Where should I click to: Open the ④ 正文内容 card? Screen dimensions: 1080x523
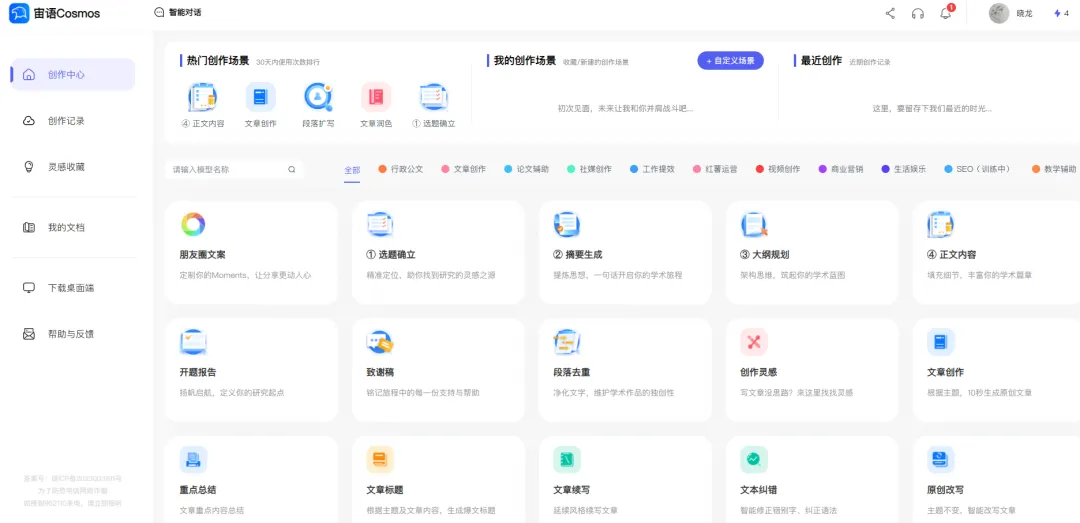click(x=996, y=252)
